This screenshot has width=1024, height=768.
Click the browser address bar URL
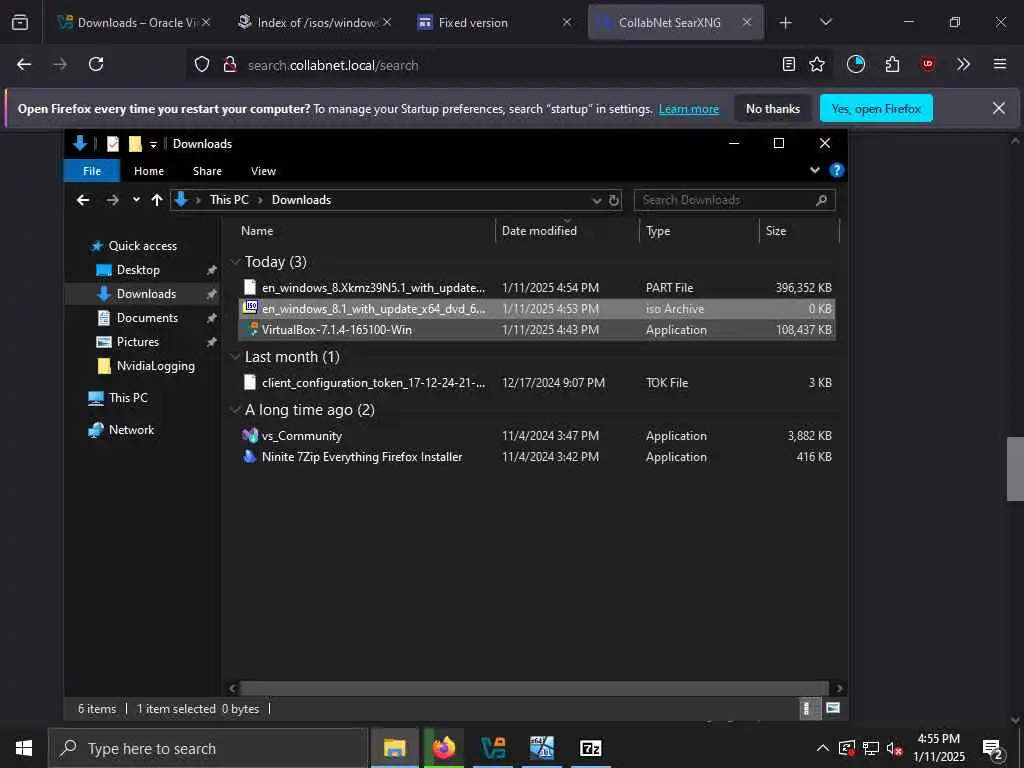click(333, 65)
